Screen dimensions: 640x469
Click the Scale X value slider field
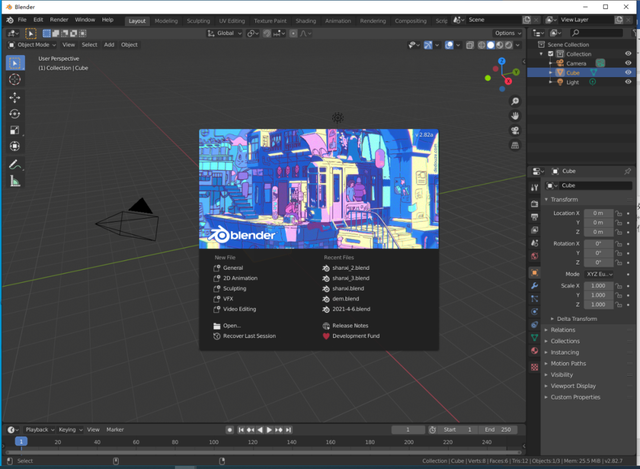click(x=597, y=285)
